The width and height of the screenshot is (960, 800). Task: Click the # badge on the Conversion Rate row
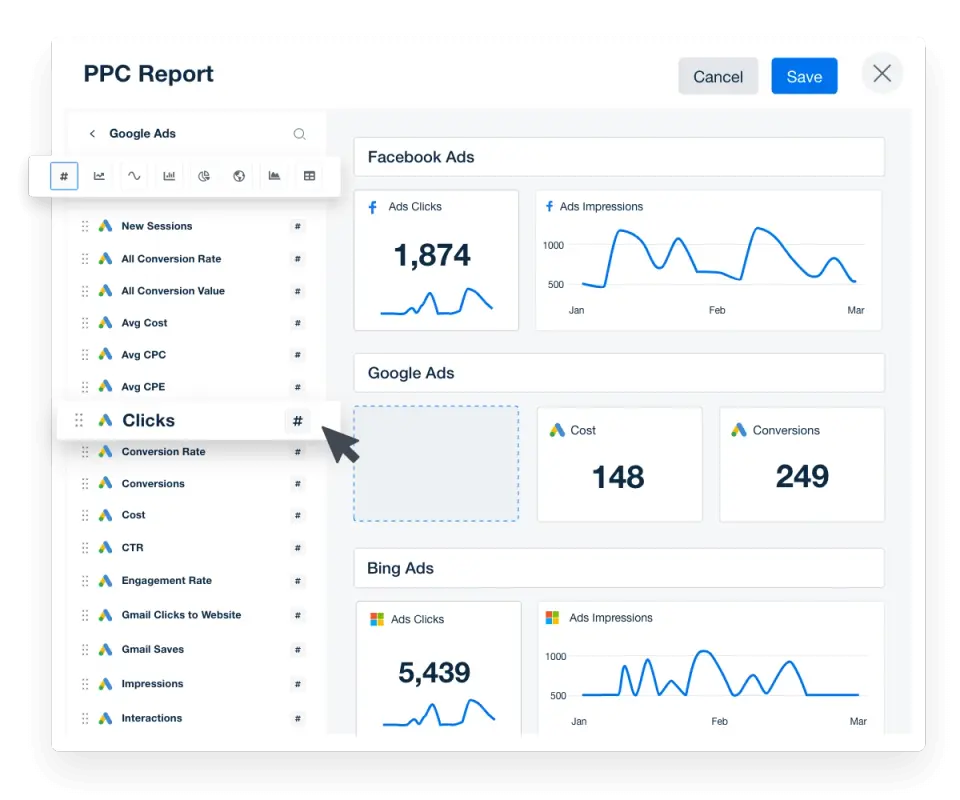tap(298, 452)
